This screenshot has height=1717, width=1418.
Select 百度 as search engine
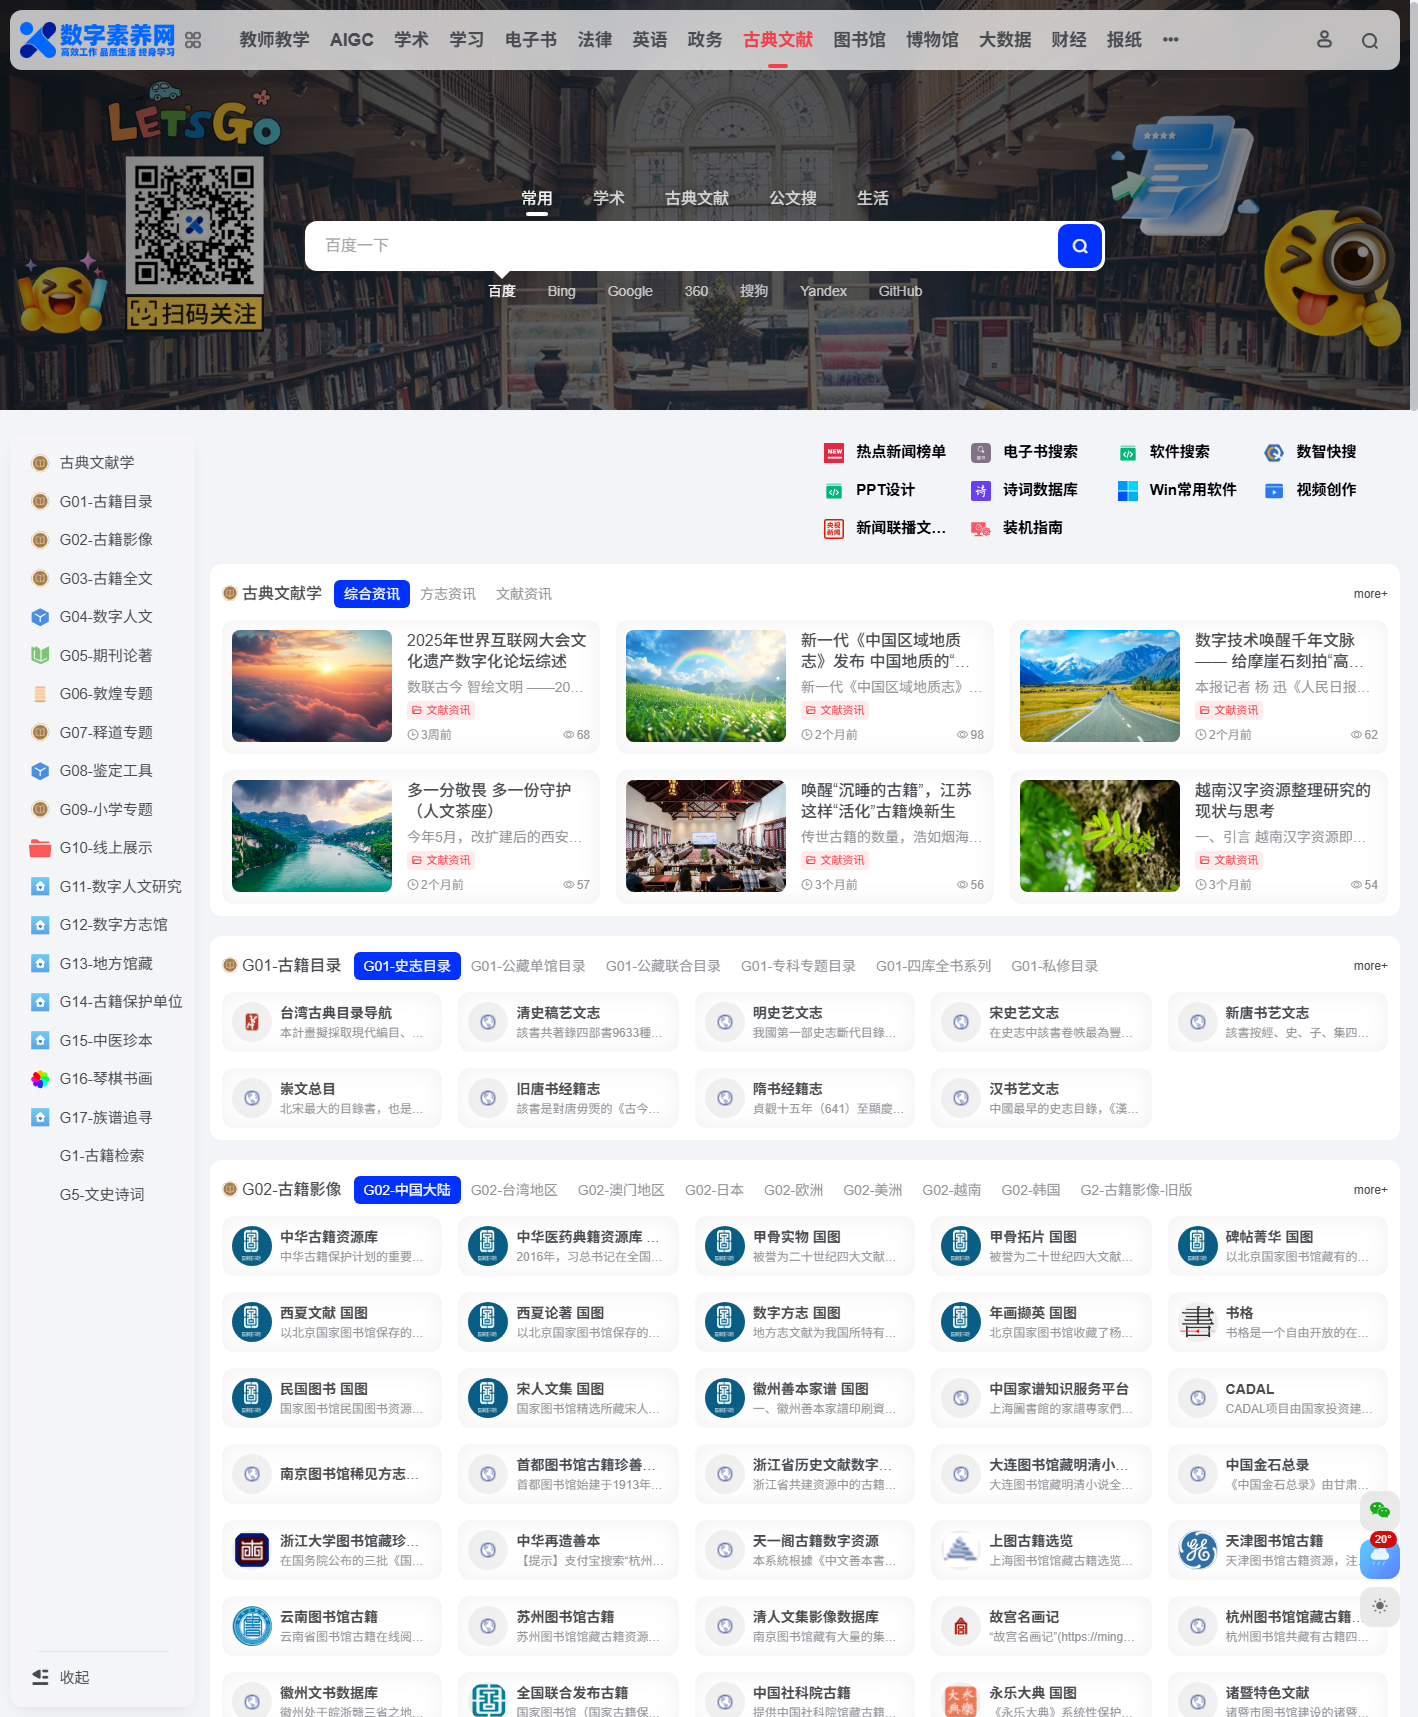(502, 291)
